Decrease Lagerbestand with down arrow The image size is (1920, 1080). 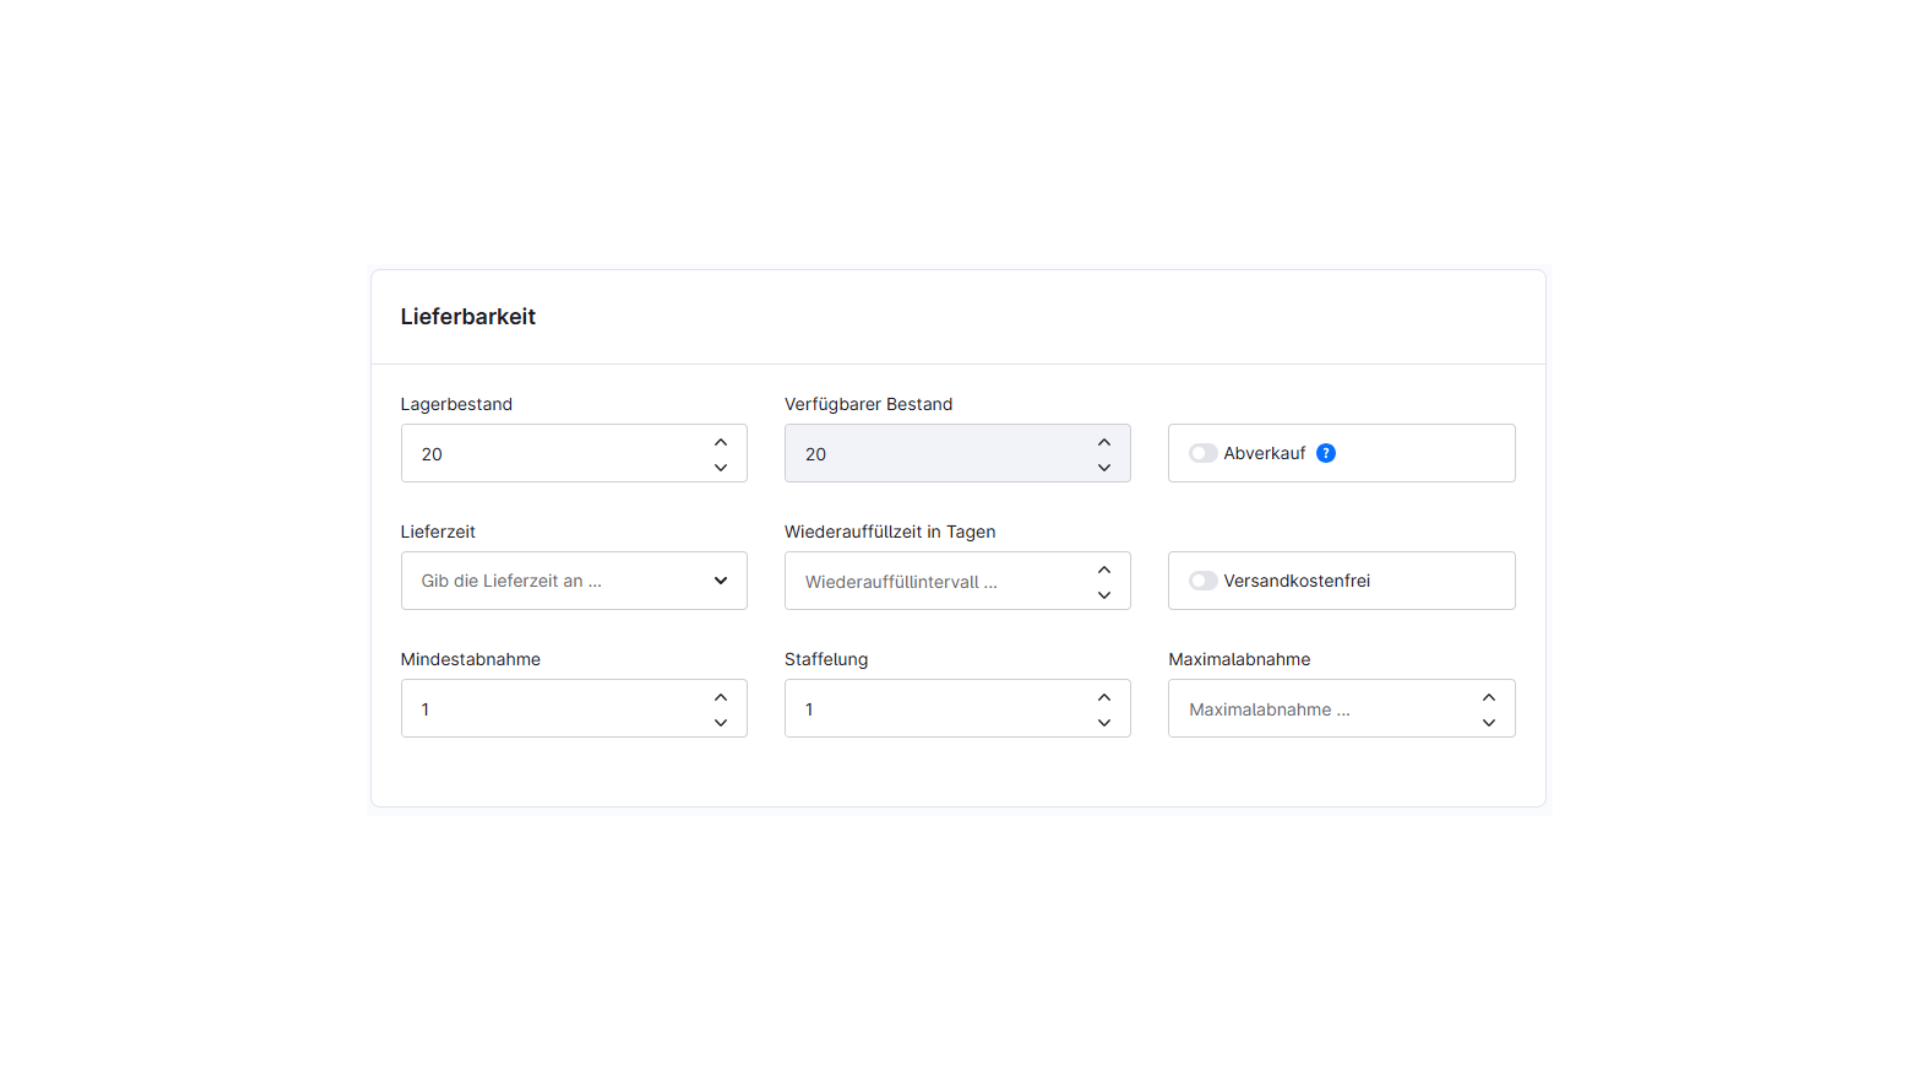[720, 467]
